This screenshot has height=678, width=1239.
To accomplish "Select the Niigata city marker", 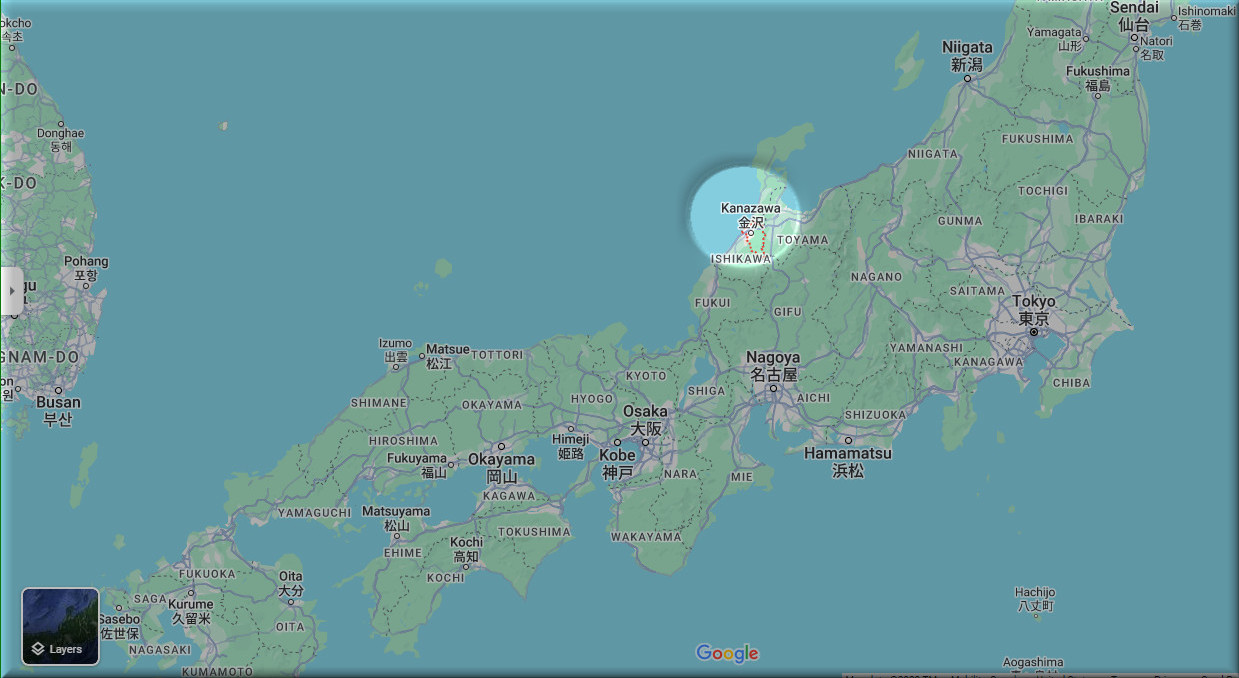I will click(x=967, y=78).
